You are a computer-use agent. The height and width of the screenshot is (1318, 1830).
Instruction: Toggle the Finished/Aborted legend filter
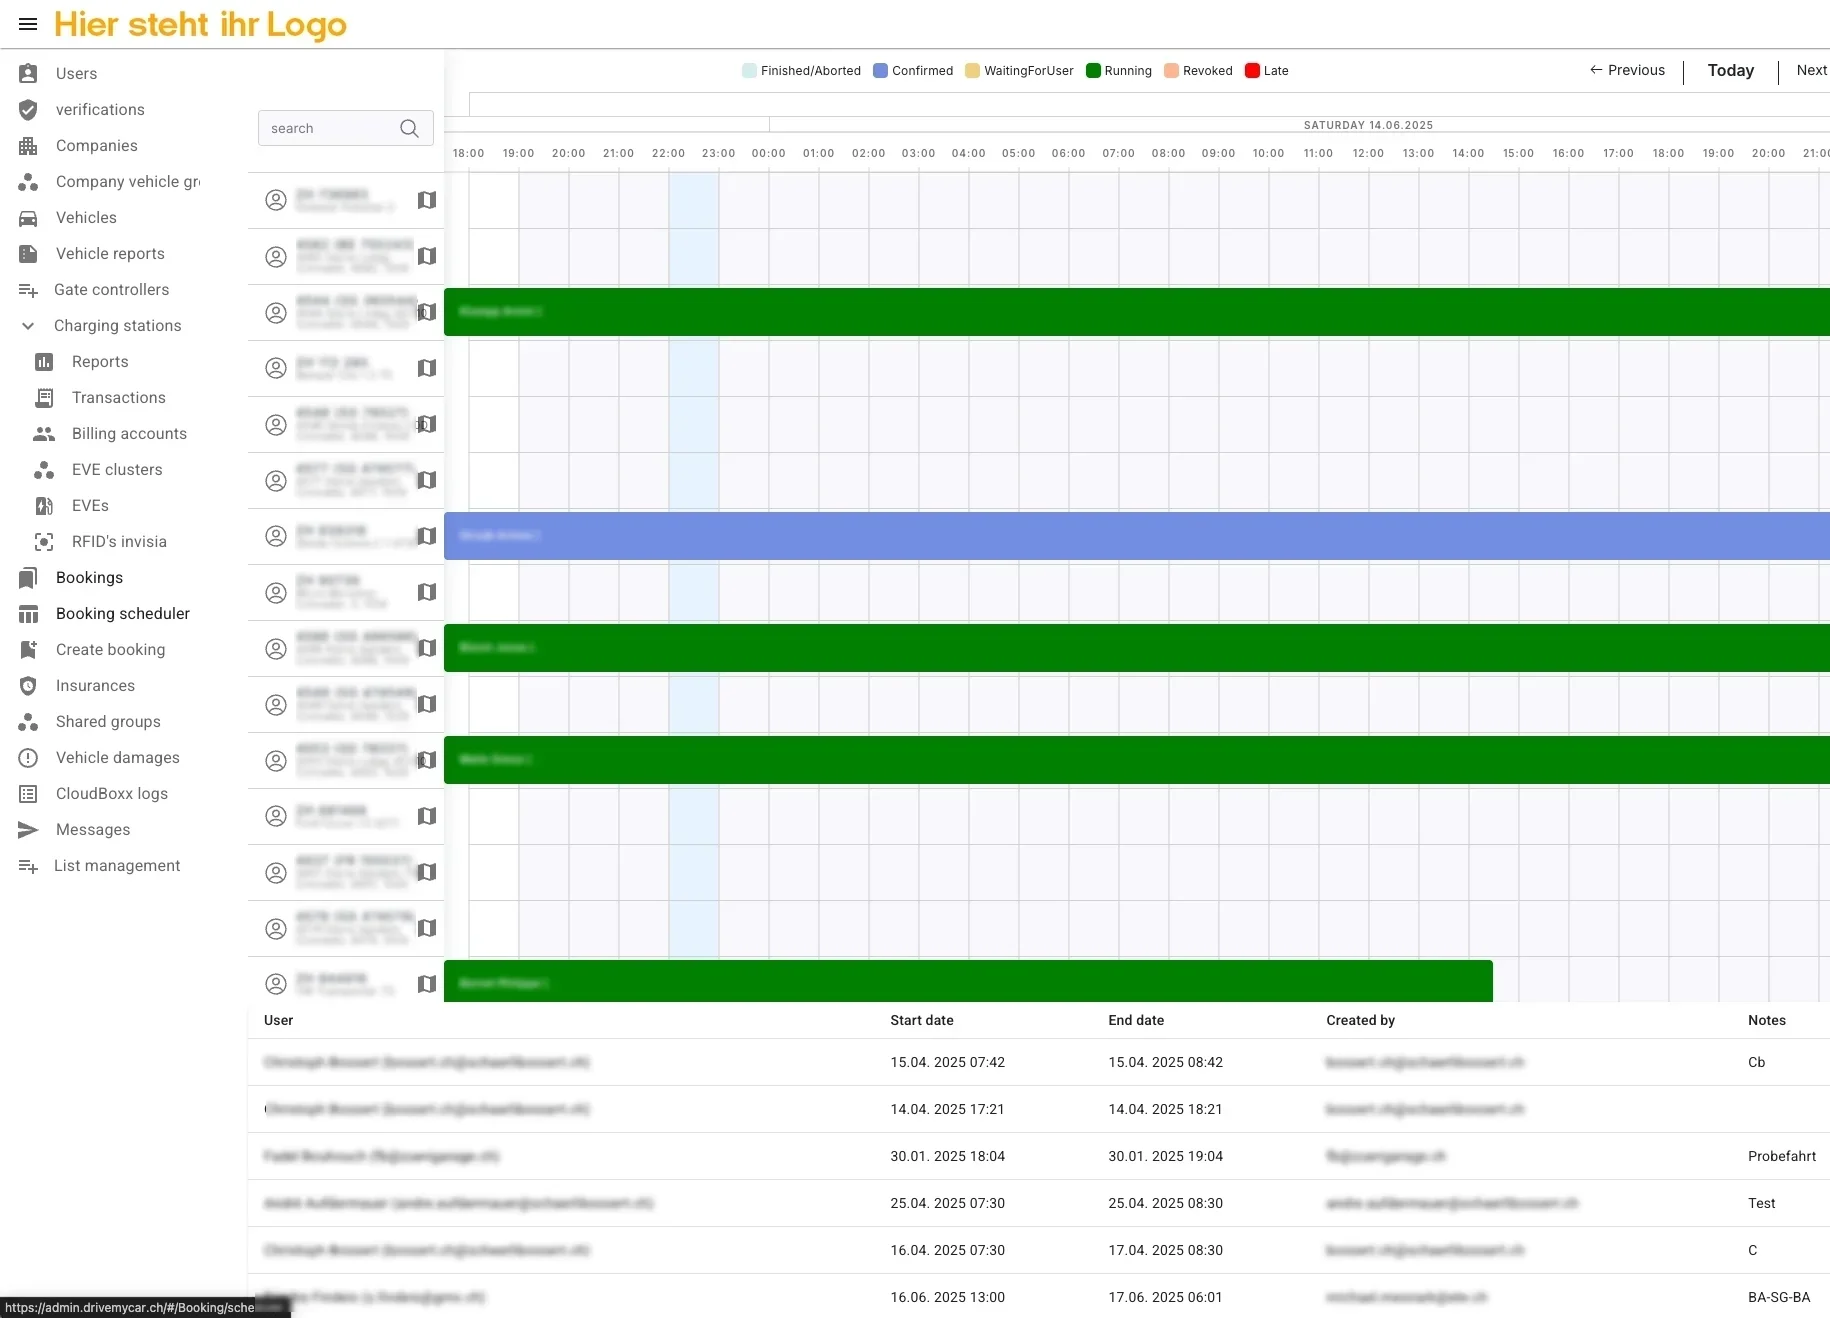click(x=801, y=71)
